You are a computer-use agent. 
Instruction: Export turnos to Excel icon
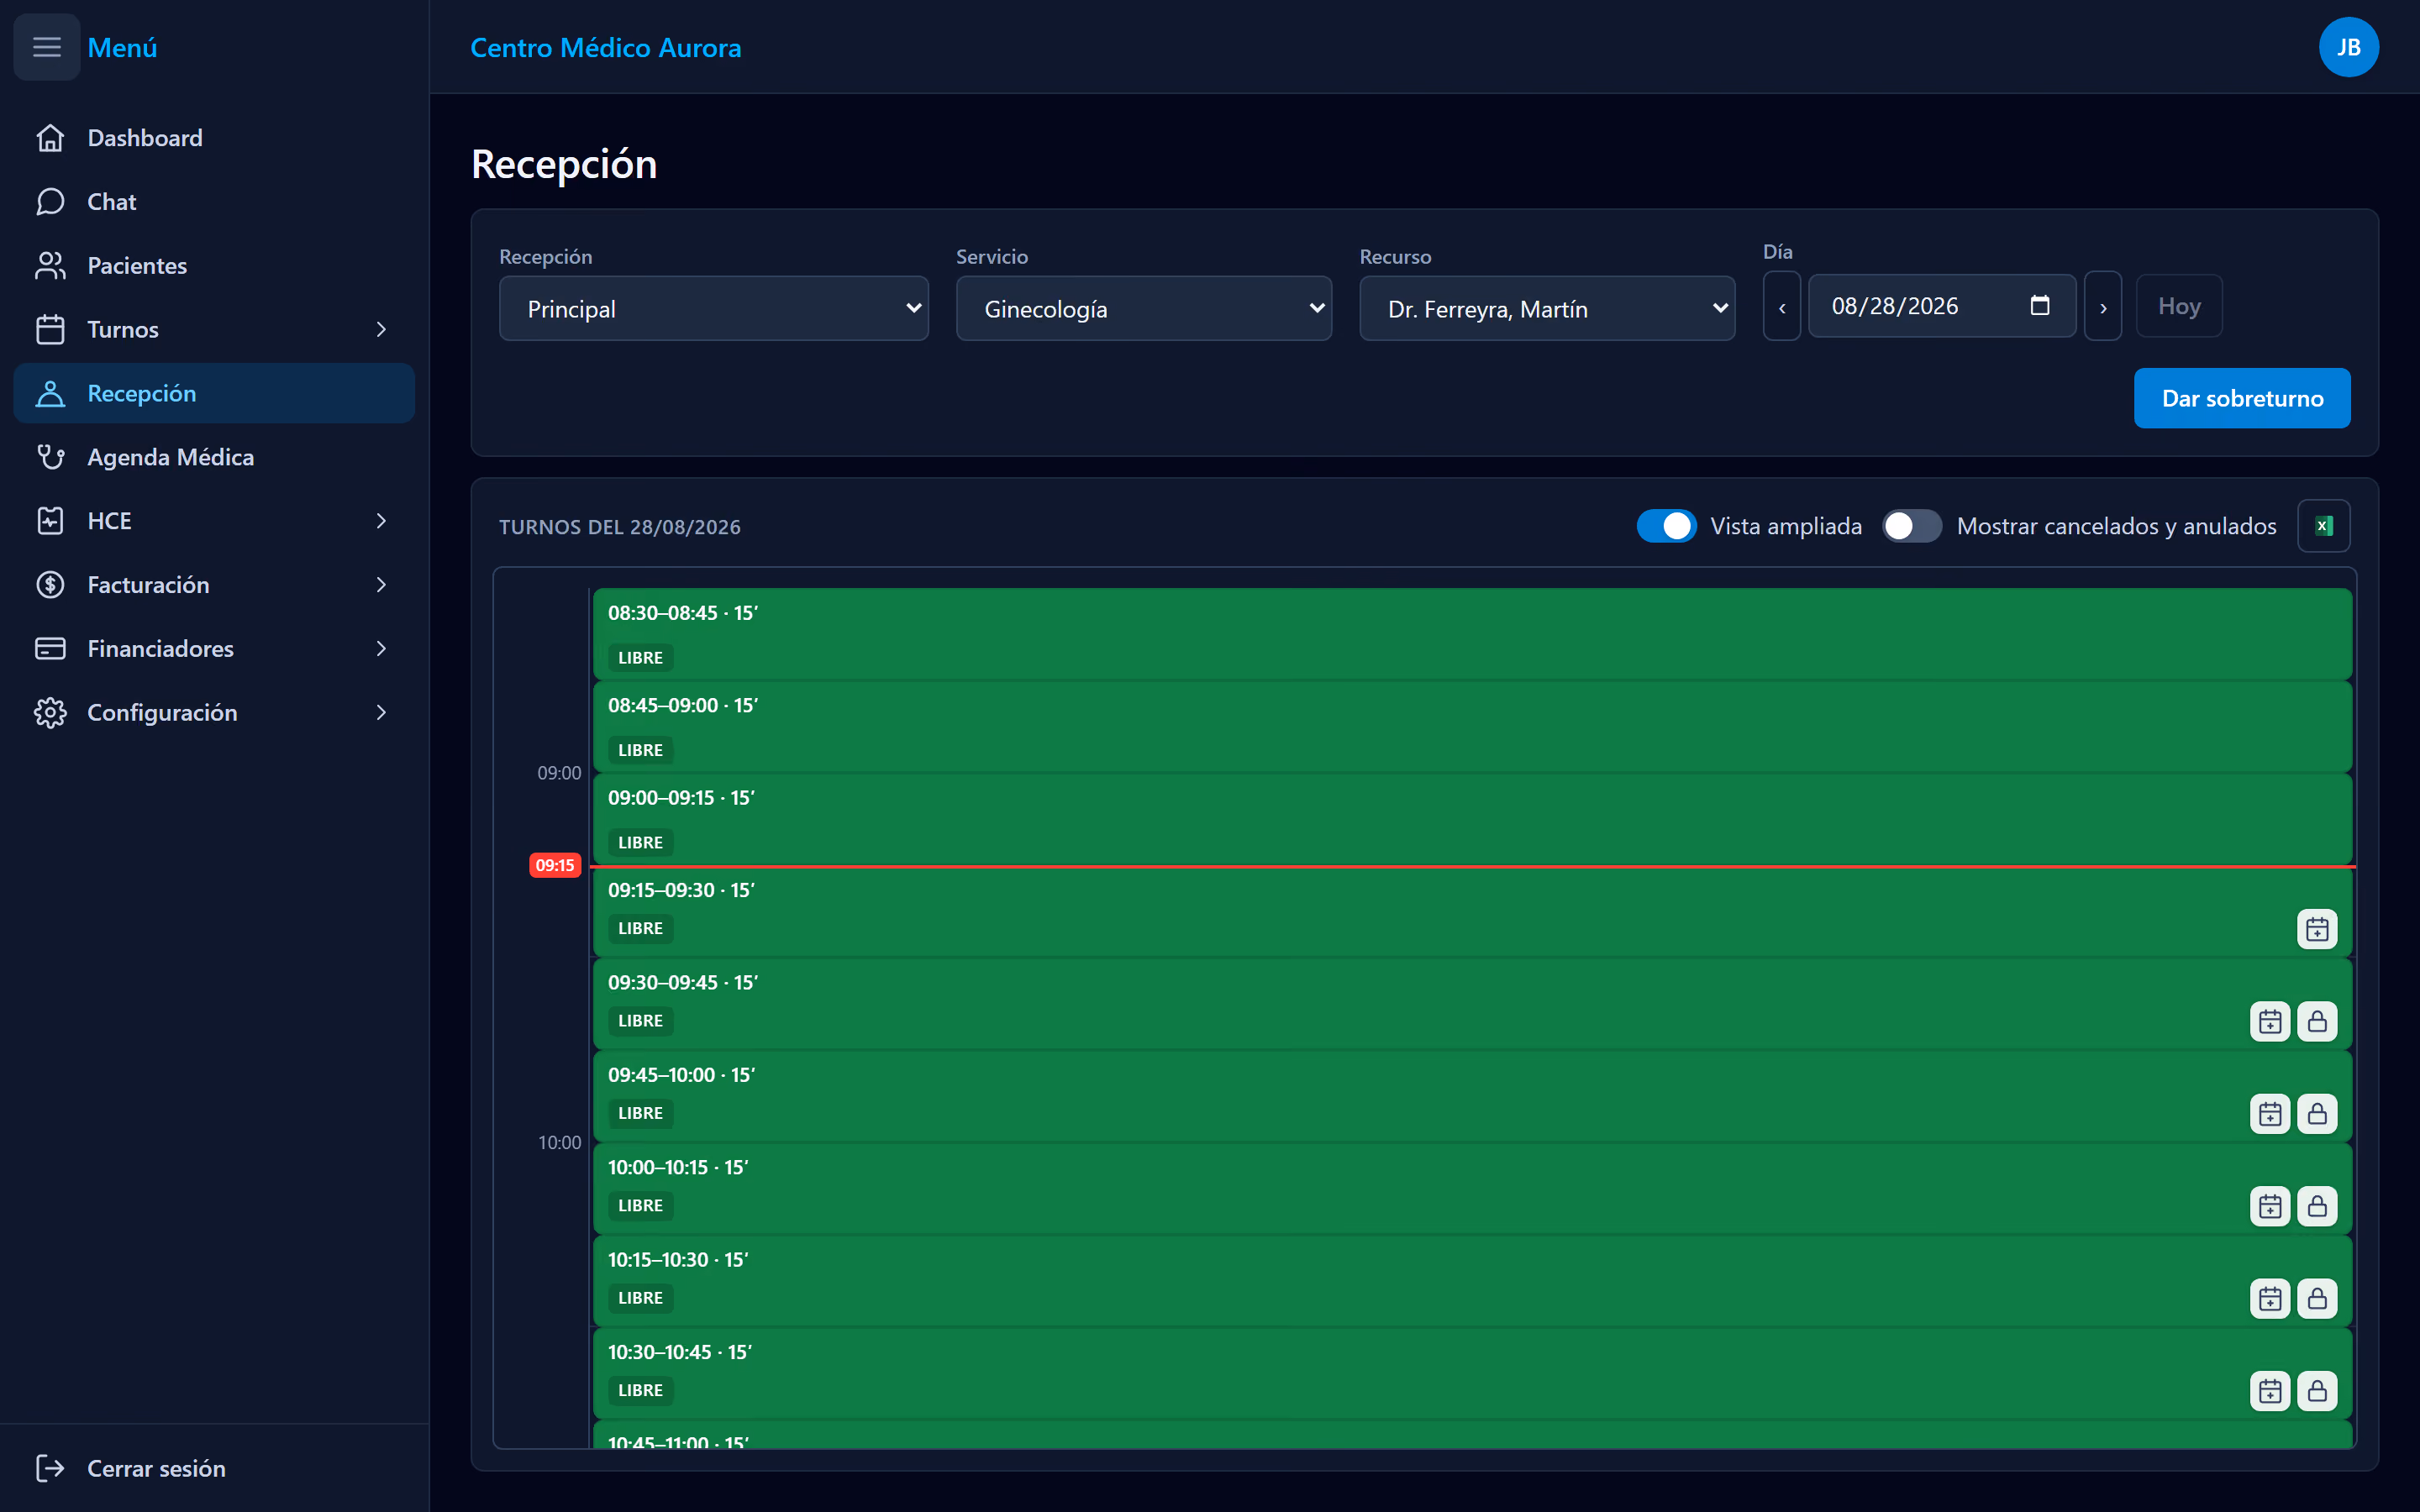(2323, 526)
